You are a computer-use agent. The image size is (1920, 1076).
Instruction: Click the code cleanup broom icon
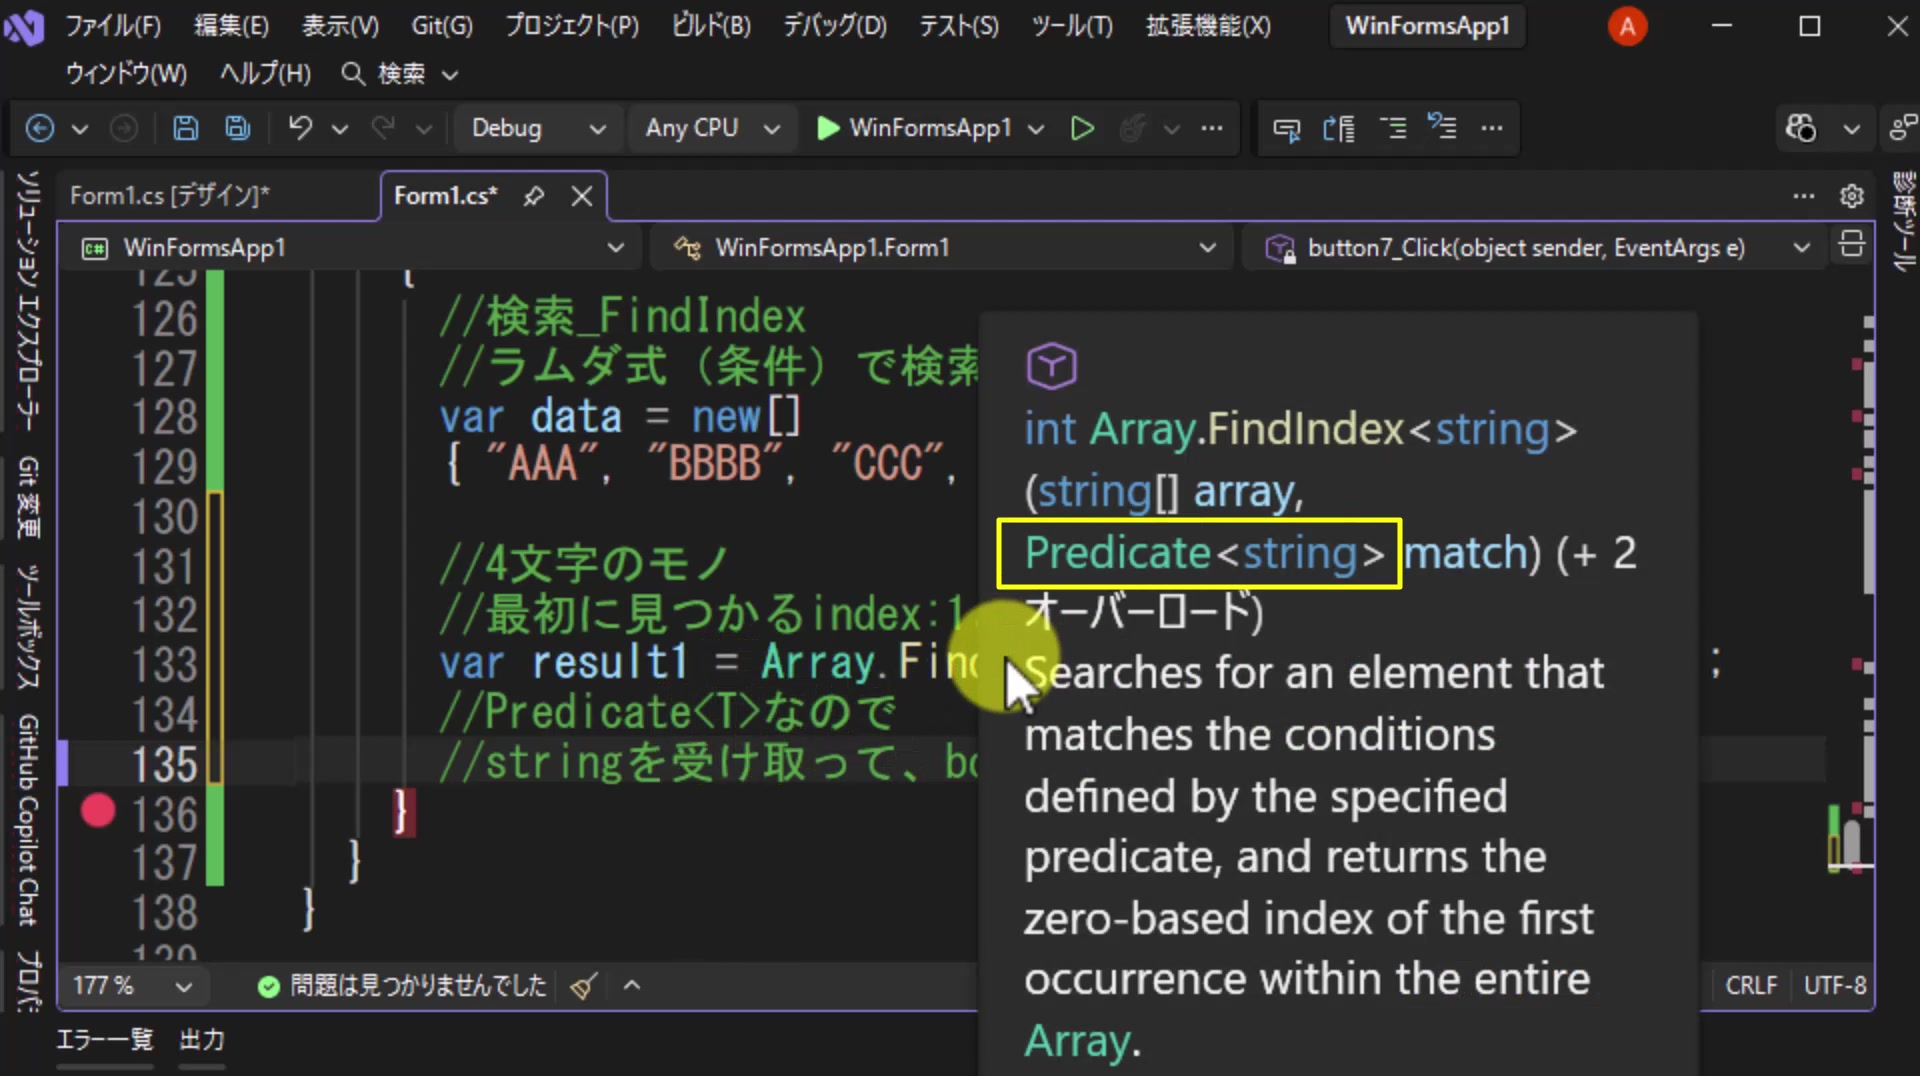pos(584,986)
